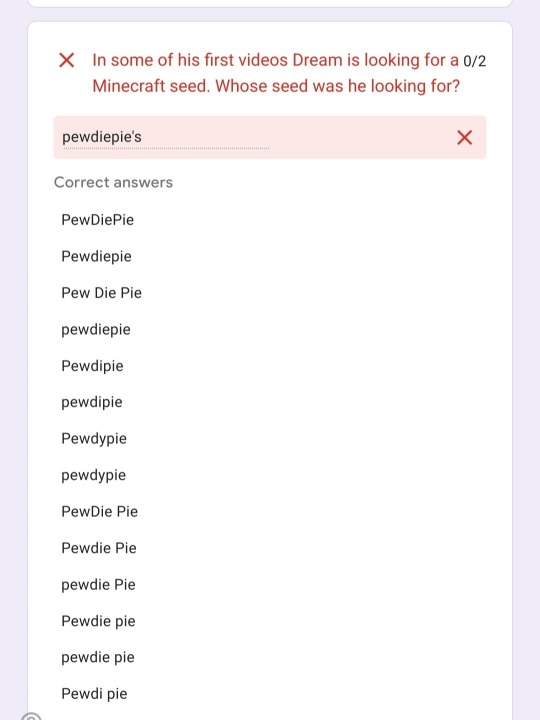Viewport: 540px width, 720px height.
Task: Click the question text about the Minecraft seed
Action: tap(276, 73)
